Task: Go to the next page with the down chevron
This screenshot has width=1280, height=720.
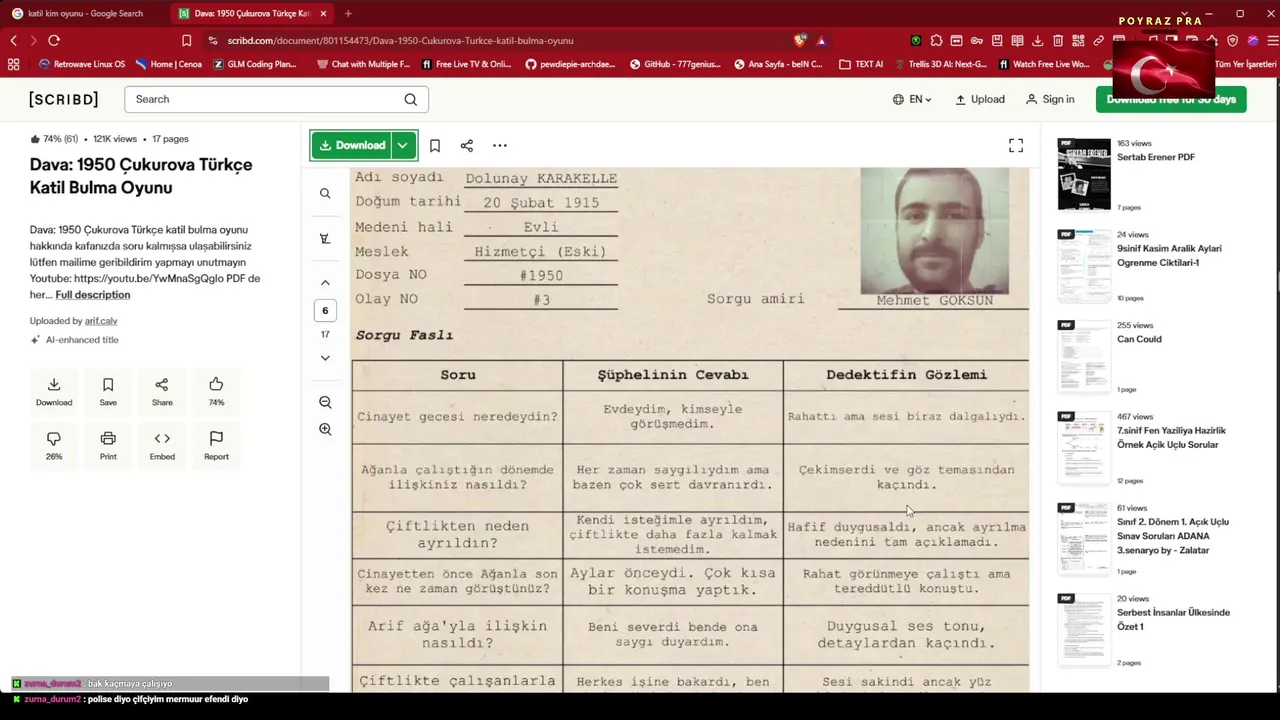Action: pos(325,358)
